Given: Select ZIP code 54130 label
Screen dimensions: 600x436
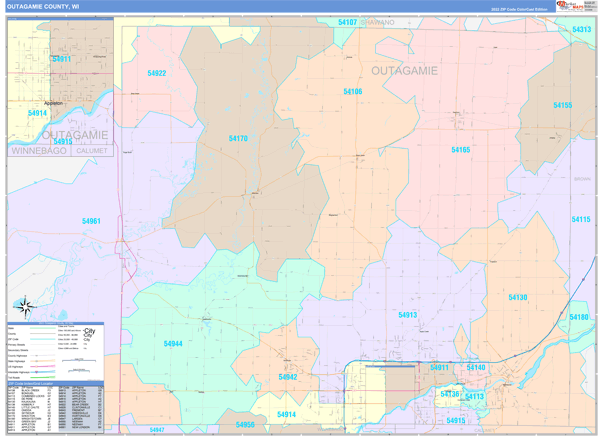Looking at the screenshot, I should coord(517,297).
